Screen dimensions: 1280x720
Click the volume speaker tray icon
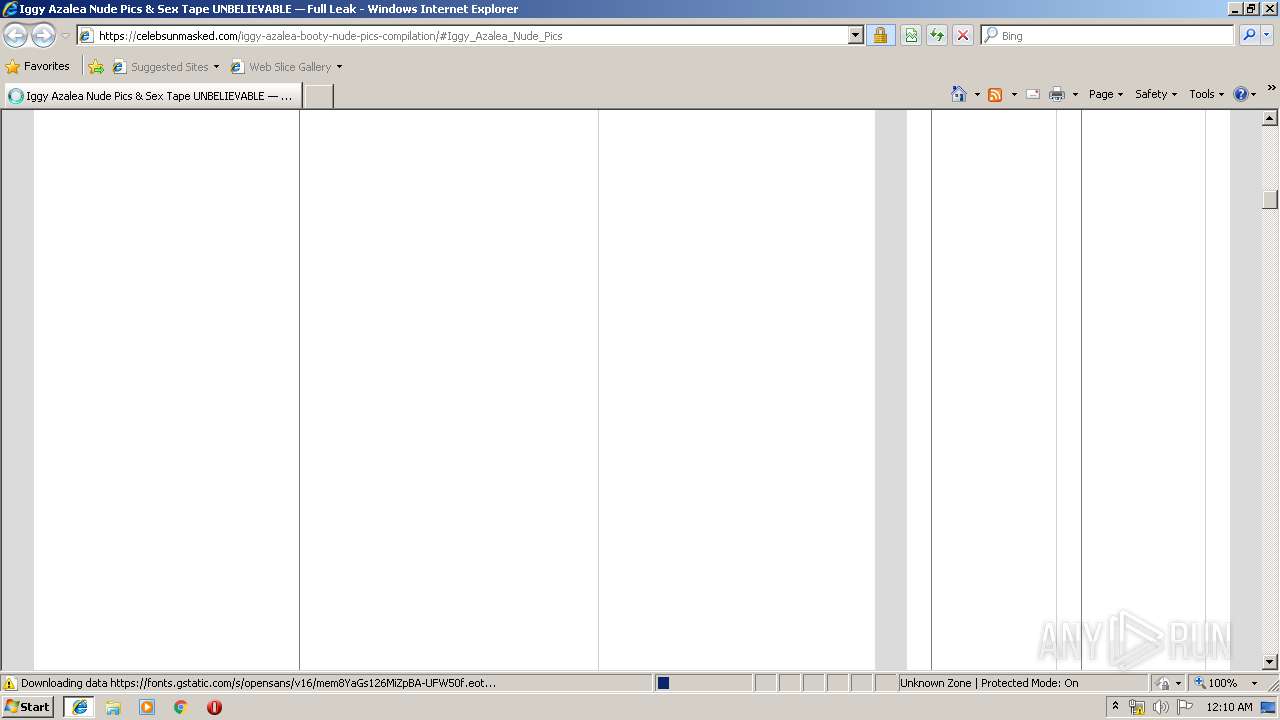pyautogui.click(x=1161, y=707)
